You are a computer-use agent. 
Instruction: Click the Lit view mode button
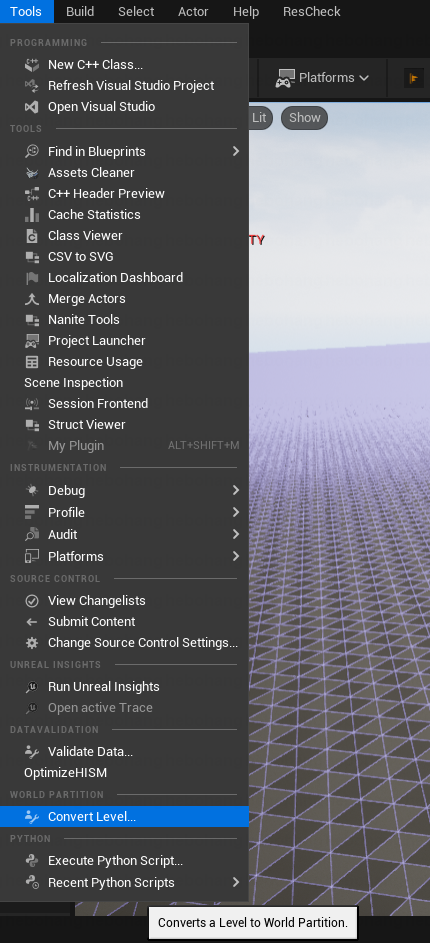coord(259,118)
